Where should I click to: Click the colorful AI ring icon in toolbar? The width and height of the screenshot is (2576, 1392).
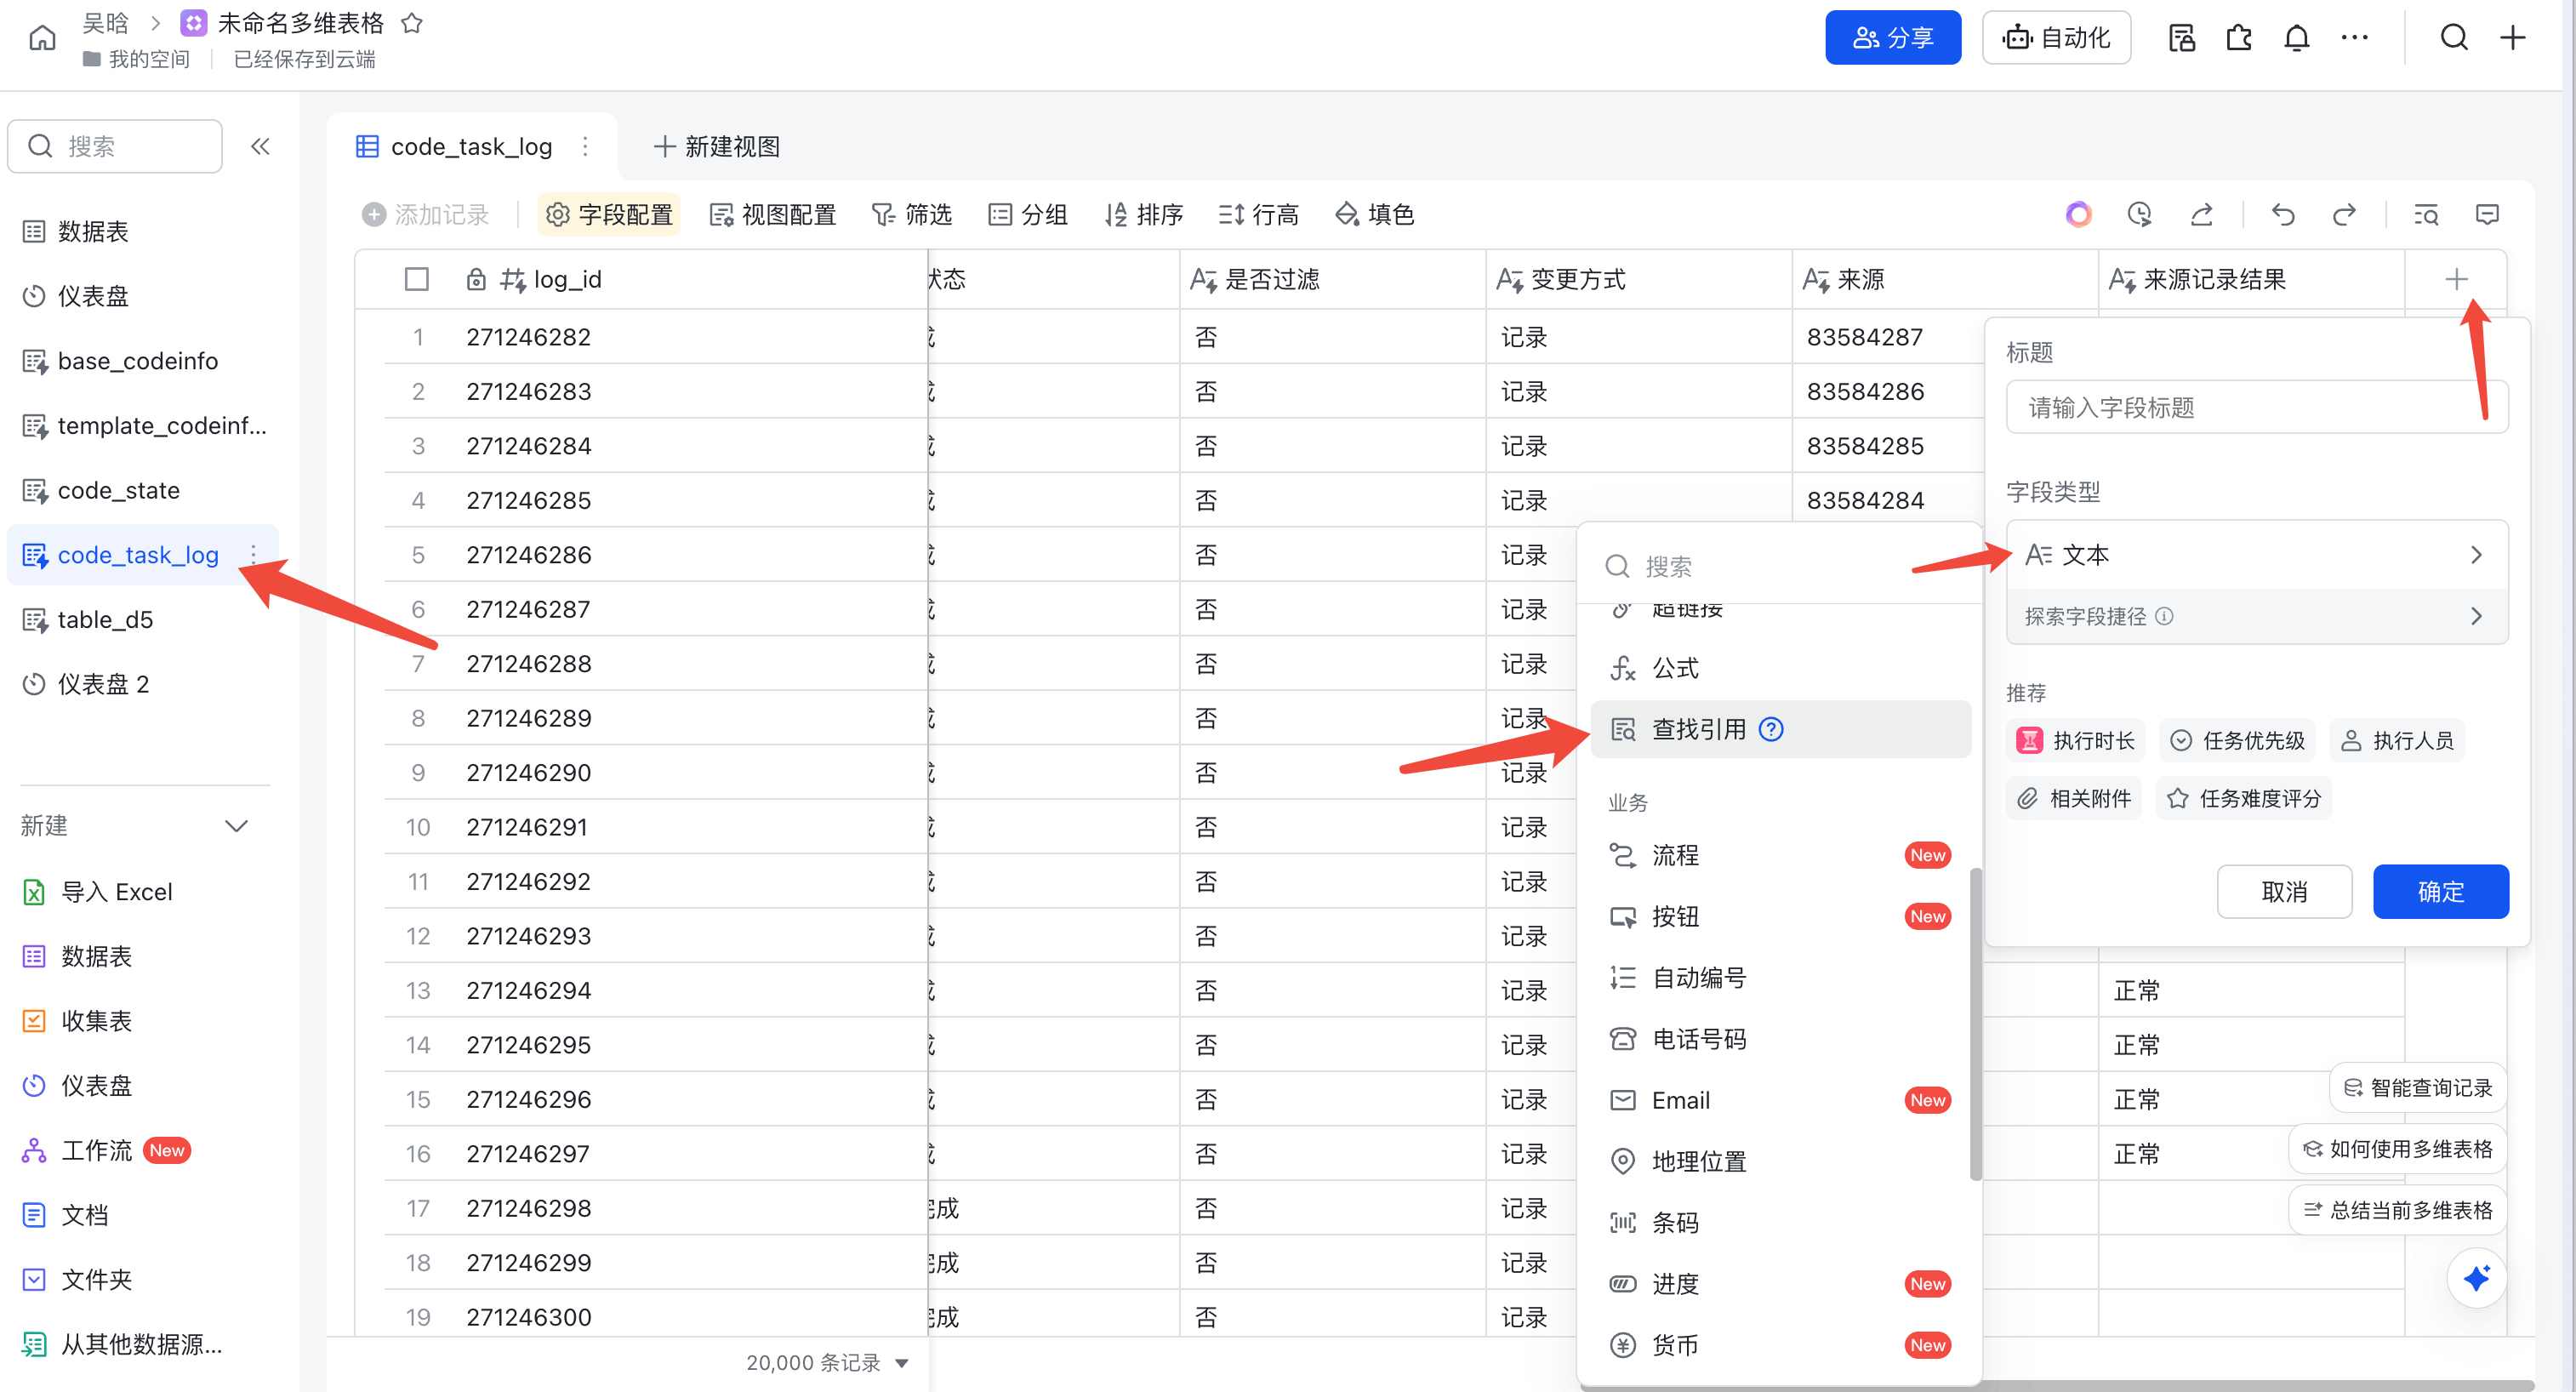point(2078,214)
